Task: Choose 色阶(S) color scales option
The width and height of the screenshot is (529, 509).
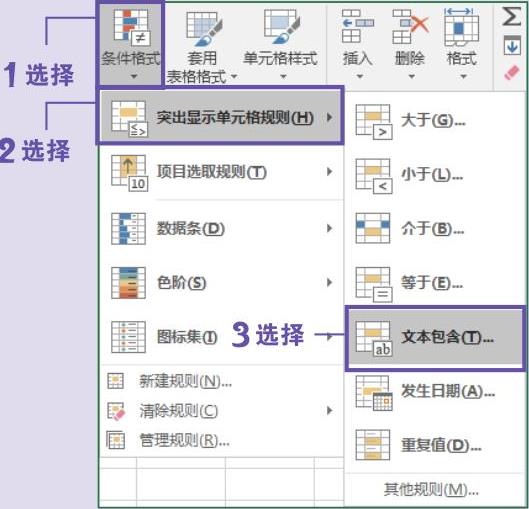Action: tap(222, 282)
